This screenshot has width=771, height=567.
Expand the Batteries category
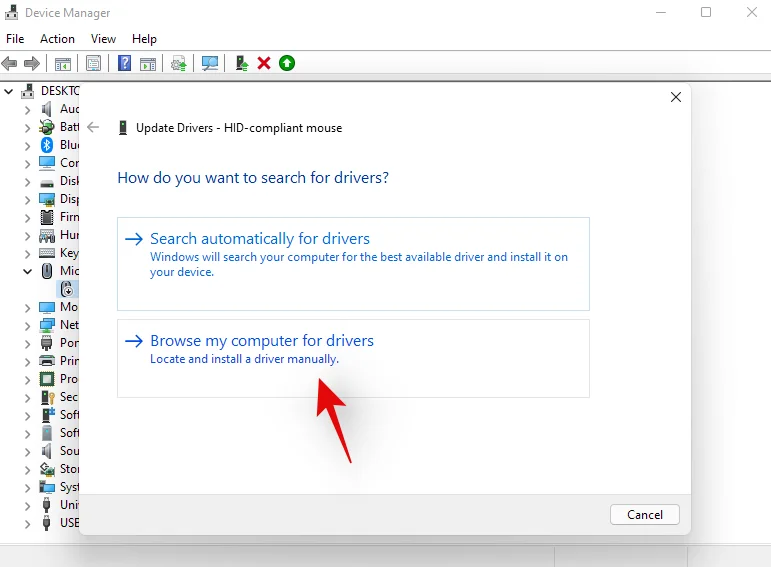[x=28, y=128]
